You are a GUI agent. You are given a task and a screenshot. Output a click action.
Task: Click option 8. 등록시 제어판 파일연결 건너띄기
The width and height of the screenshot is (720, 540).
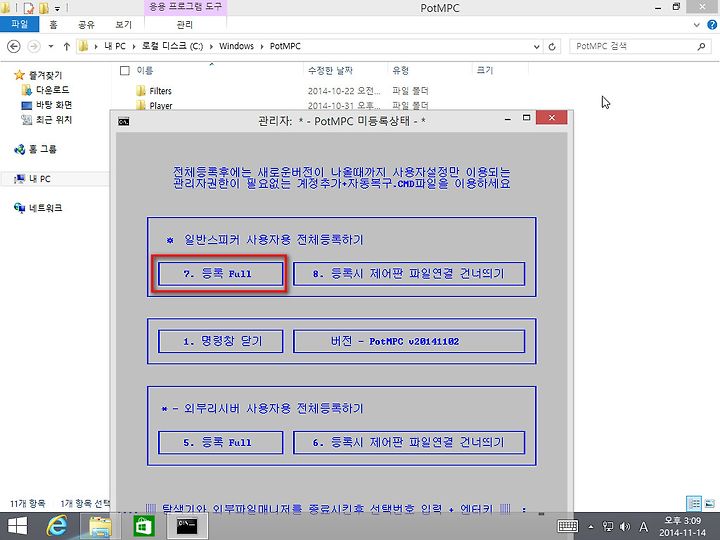pos(409,274)
